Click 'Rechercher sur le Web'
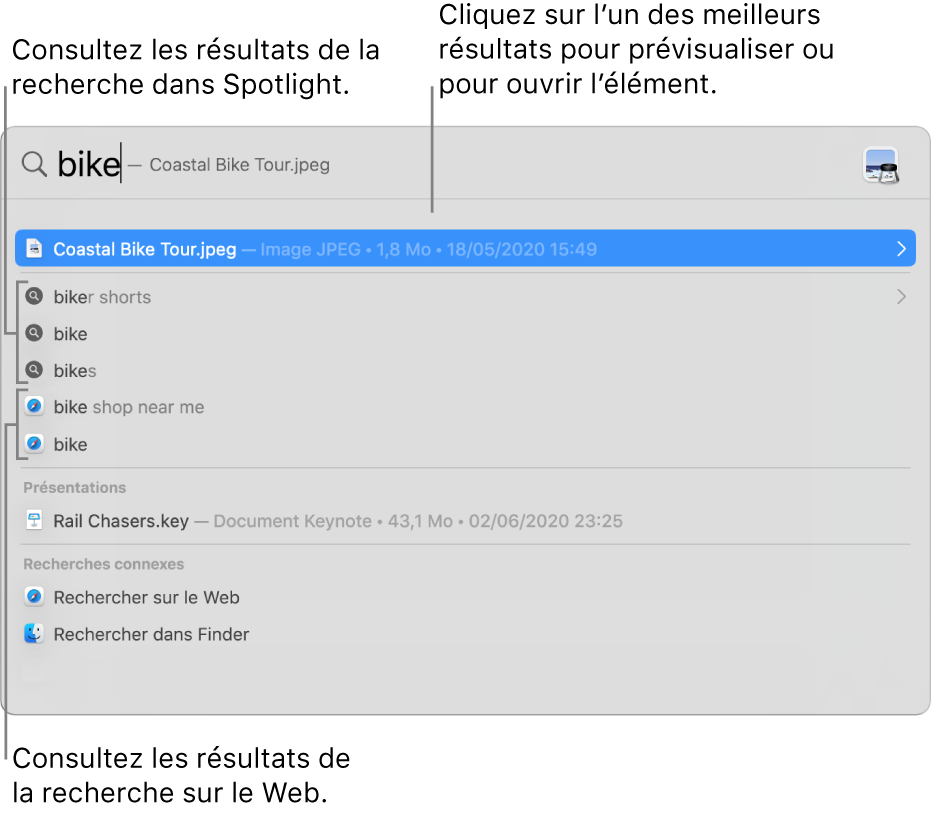Screen dimensions: 931x814 coord(146,597)
